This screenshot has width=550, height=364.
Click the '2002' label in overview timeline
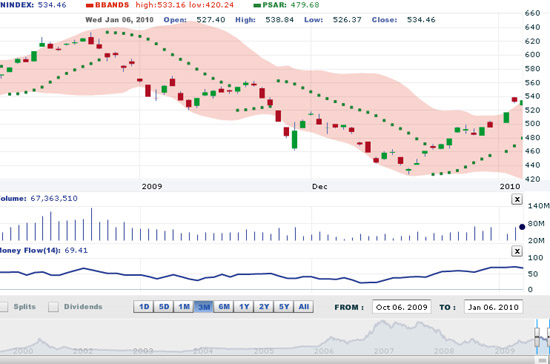click(83, 351)
